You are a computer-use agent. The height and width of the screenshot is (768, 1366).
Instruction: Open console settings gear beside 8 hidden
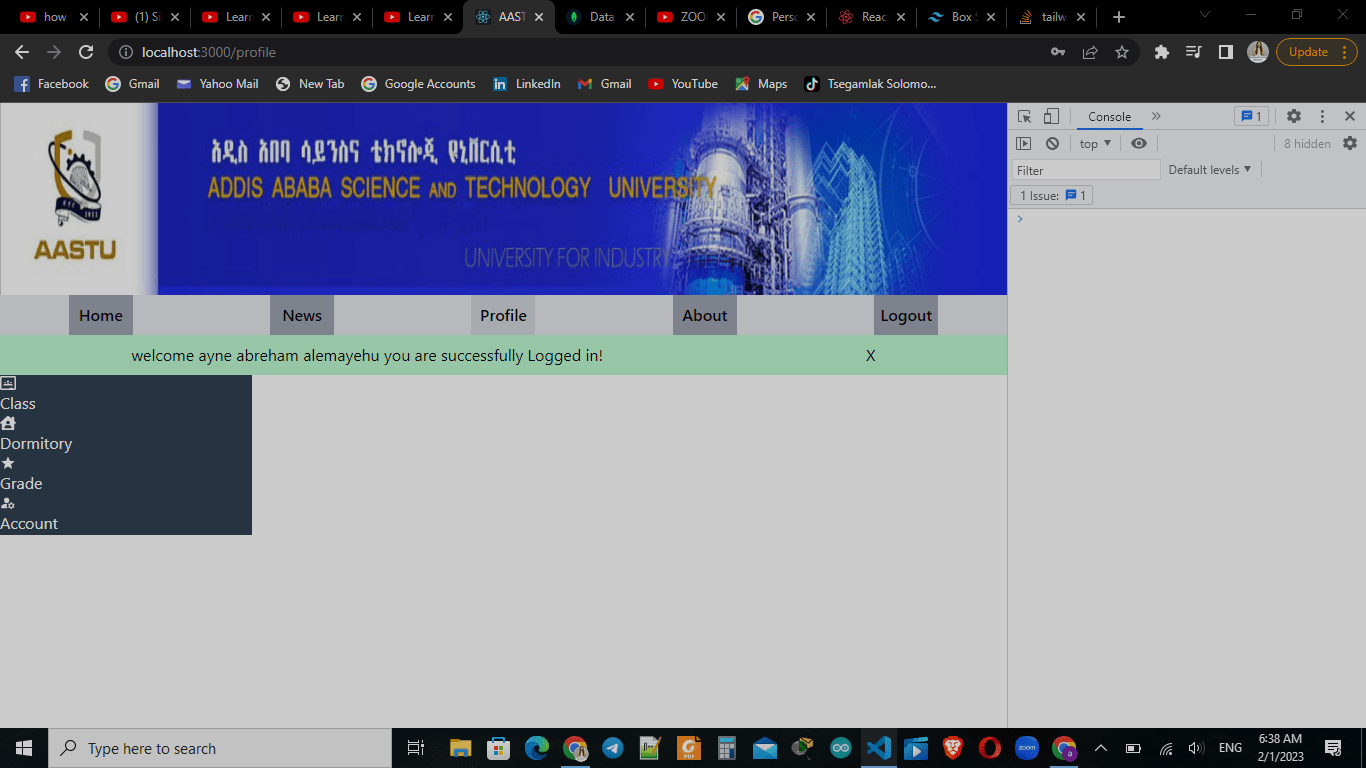point(1350,143)
